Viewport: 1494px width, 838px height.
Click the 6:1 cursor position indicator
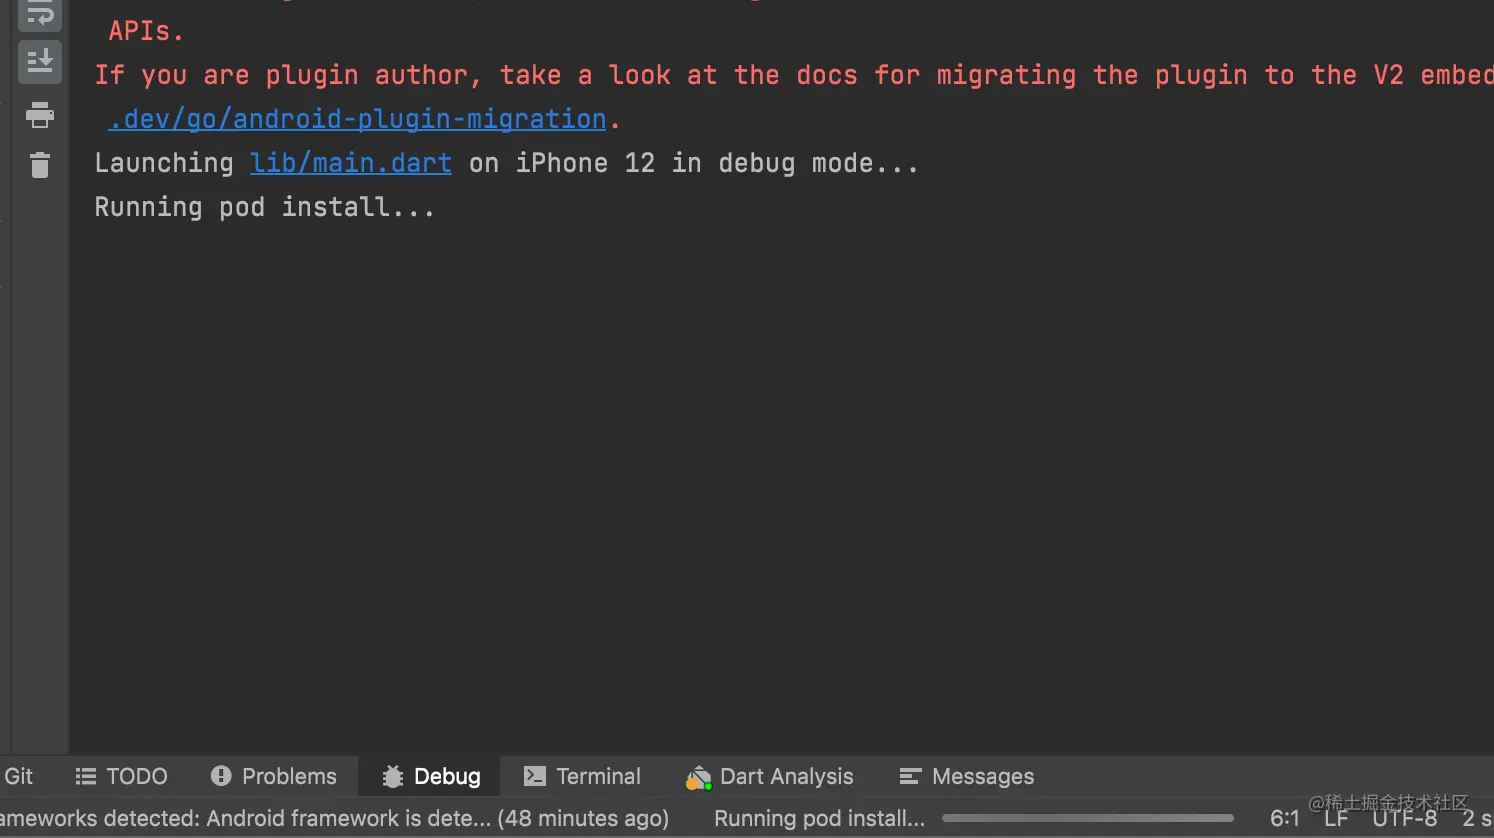pos(1285,818)
